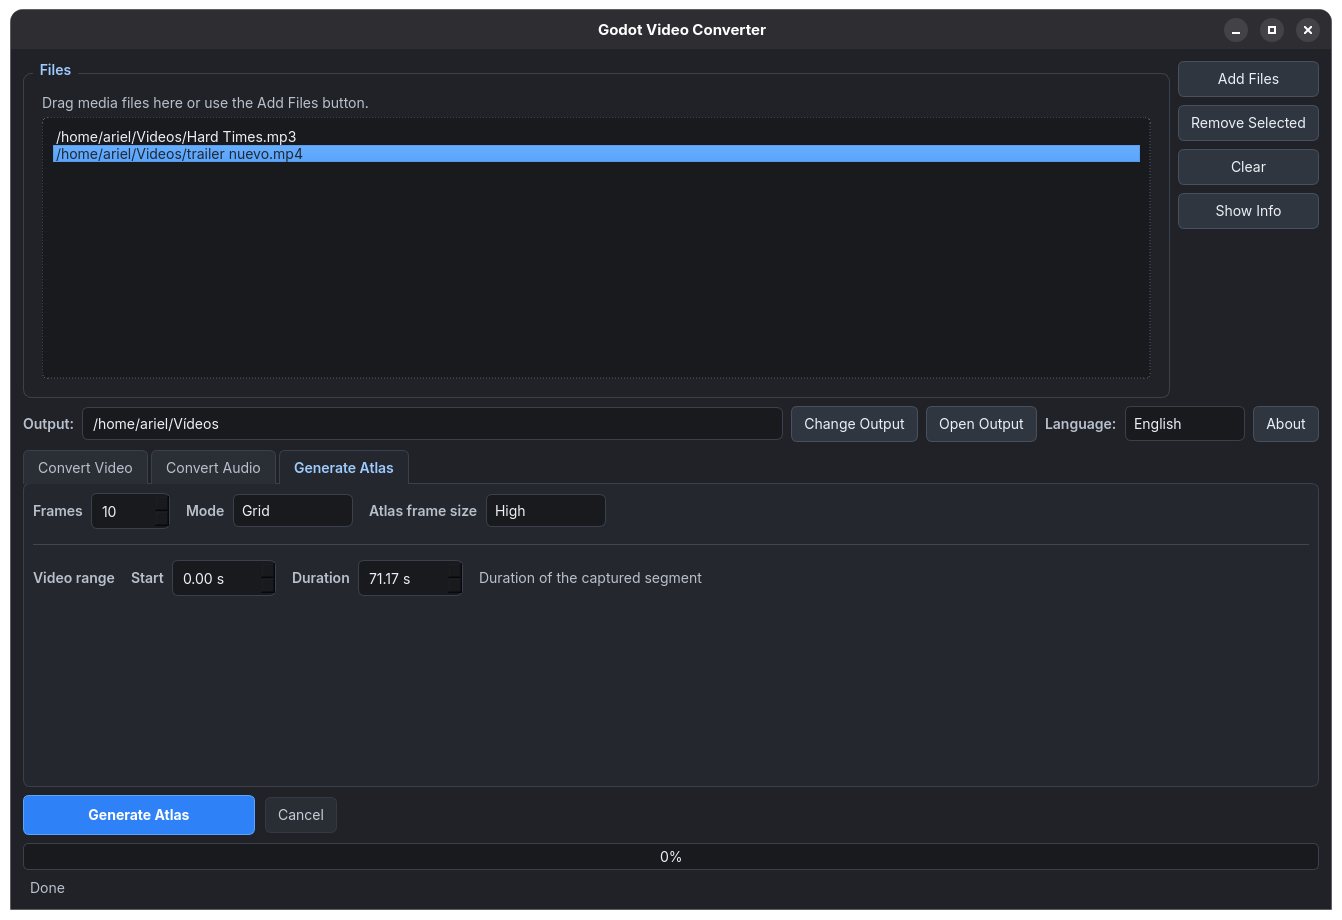Switch to the Convert Video tab
The height and width of the screenshot is (920, 1342).
[85, 468]
